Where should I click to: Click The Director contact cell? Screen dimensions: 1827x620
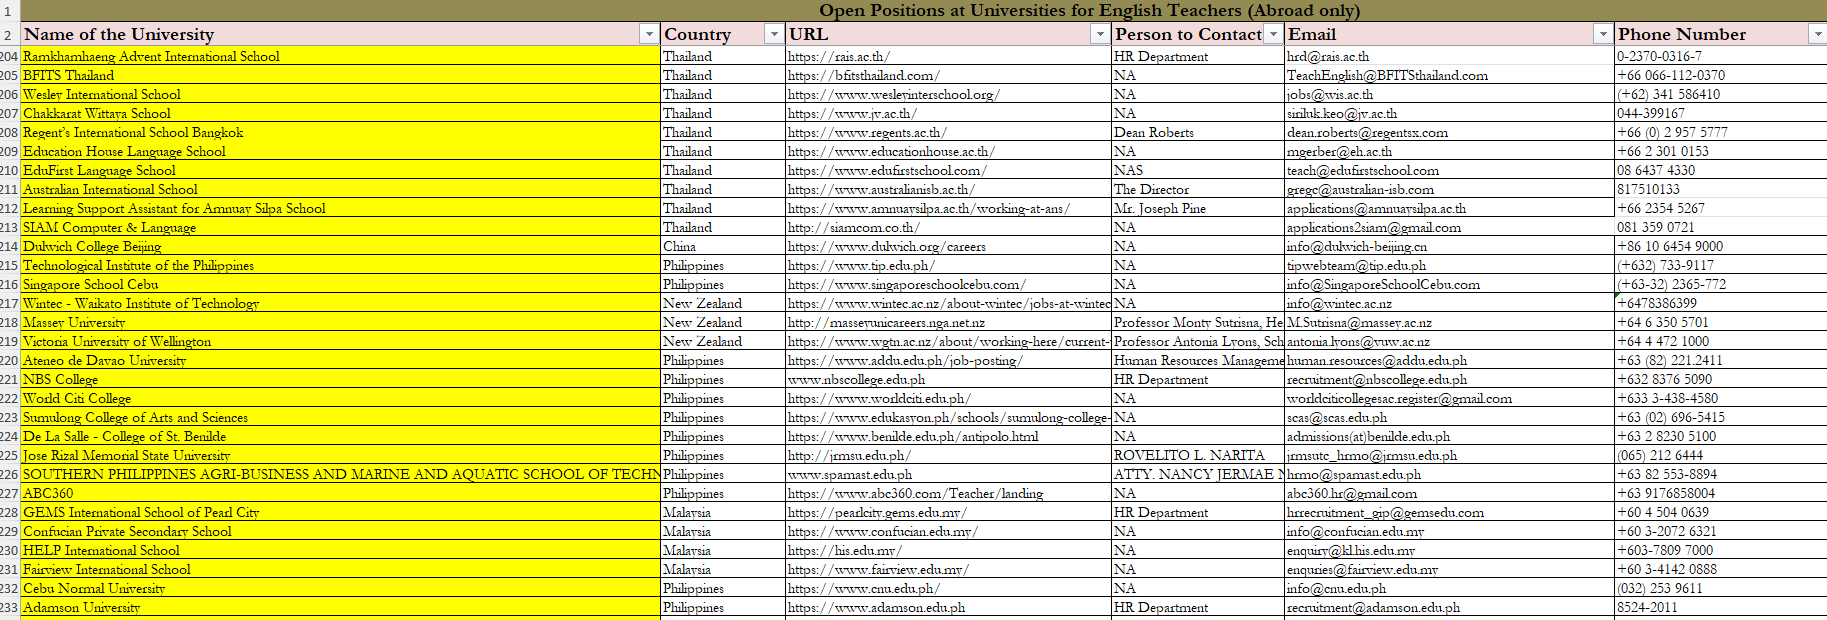click(1197, 189)
